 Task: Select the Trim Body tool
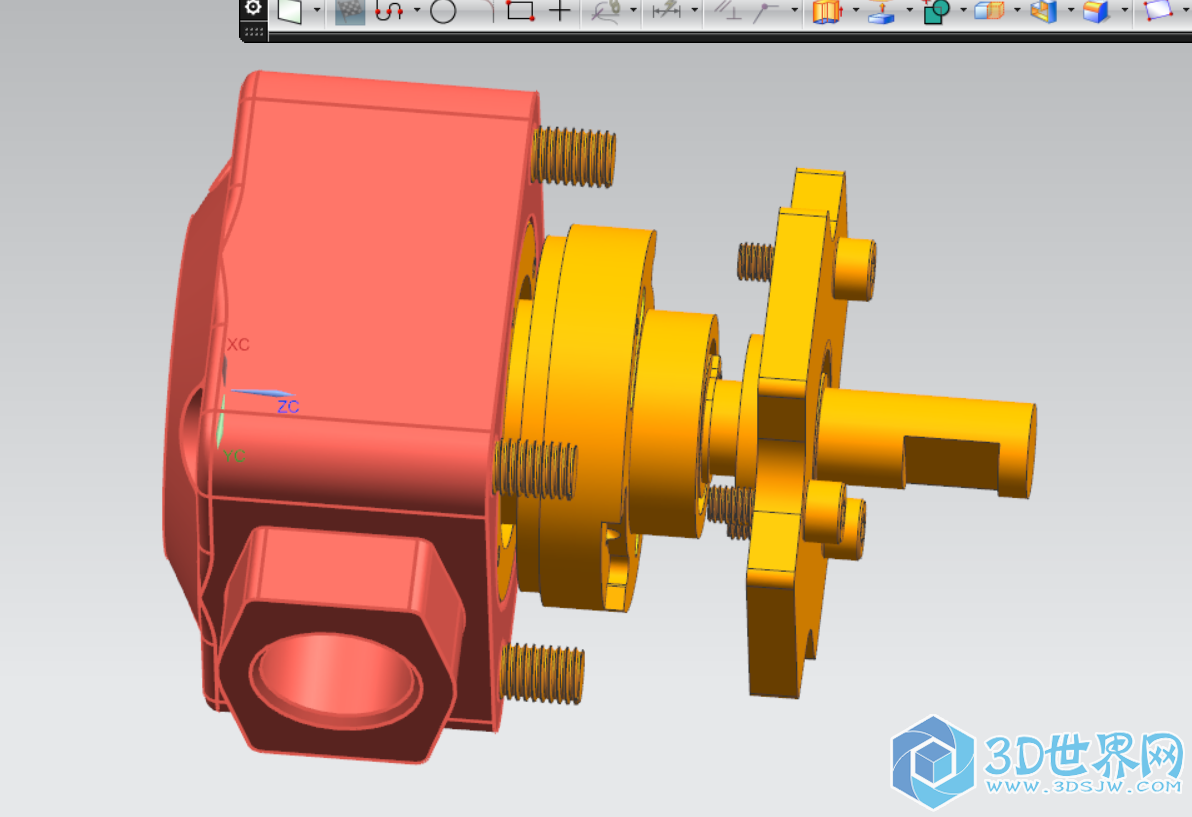coord(990,11)
